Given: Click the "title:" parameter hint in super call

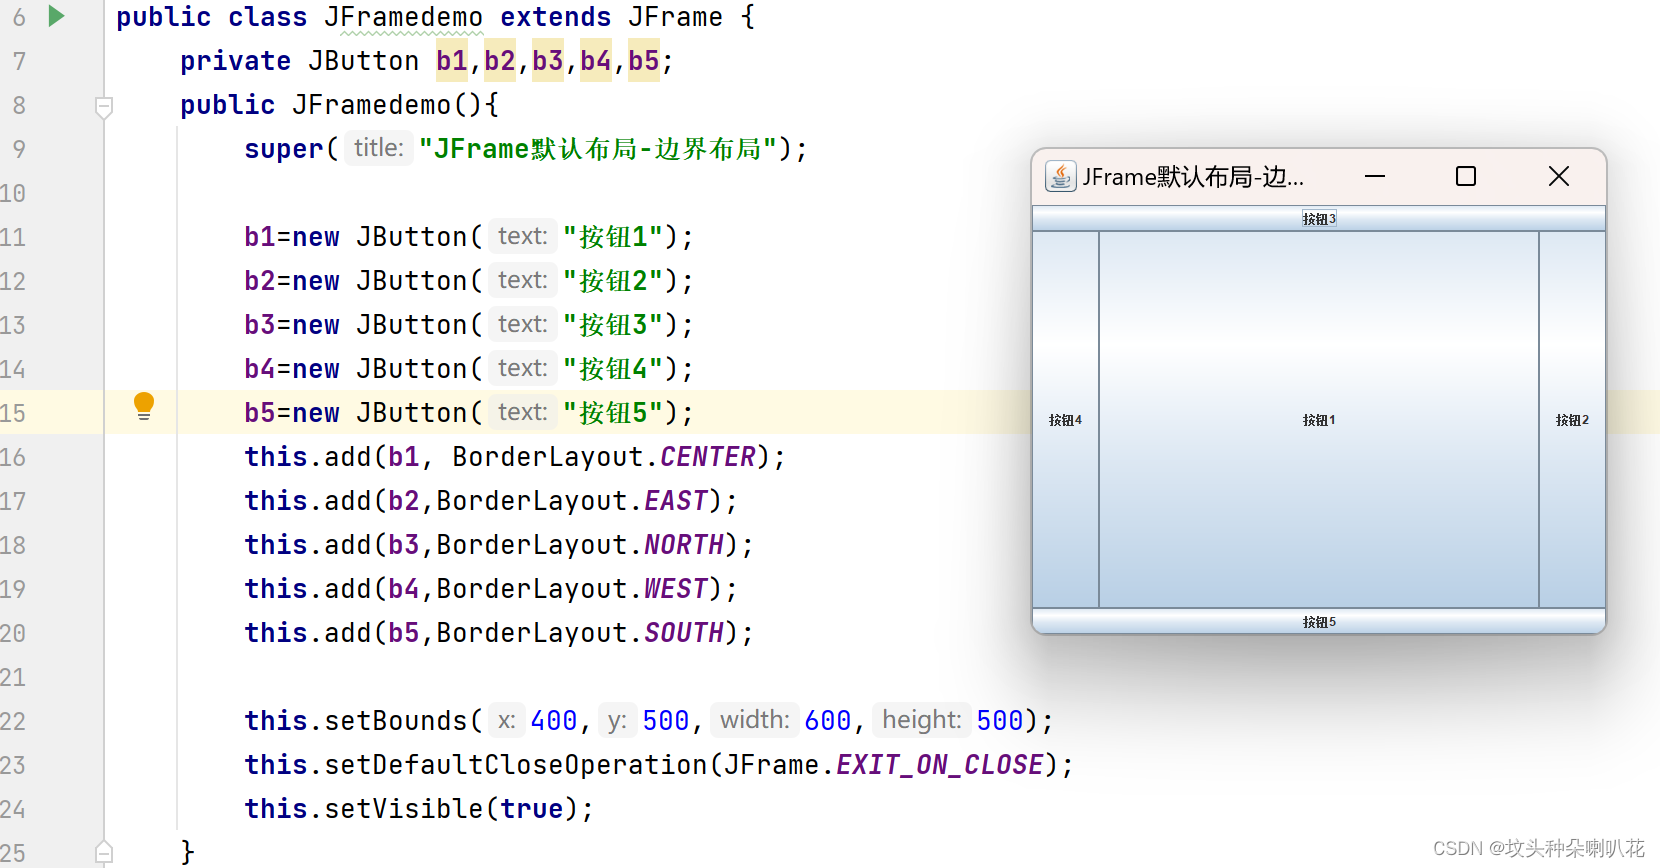Looking at the screenshot, I should click(x=378, y=148).
